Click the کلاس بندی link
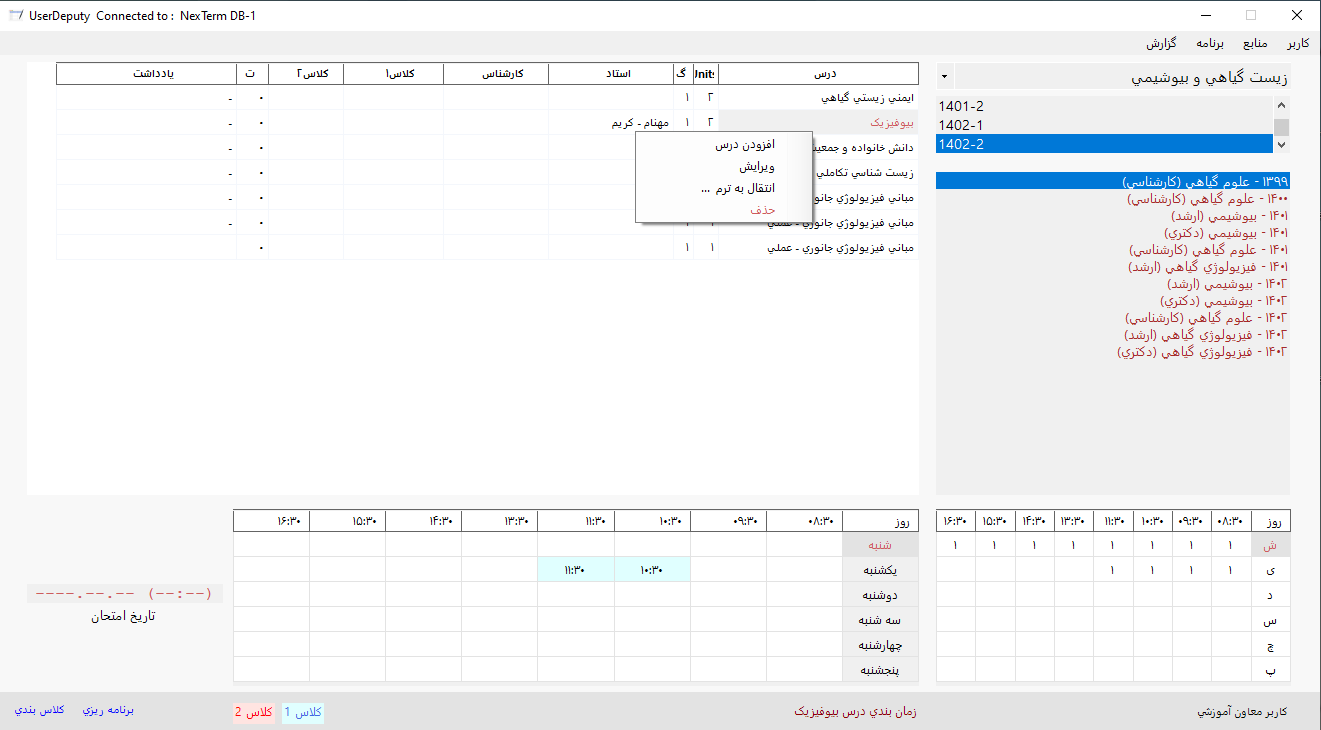The width and height of the screenshot is (1321, 730). [40, 710]
